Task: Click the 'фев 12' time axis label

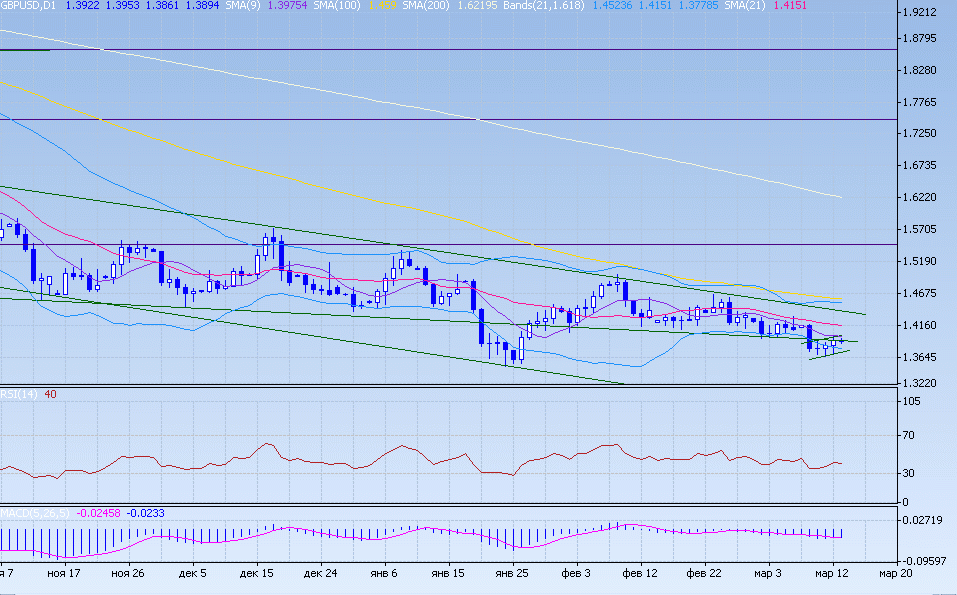Action: [640, 574]
